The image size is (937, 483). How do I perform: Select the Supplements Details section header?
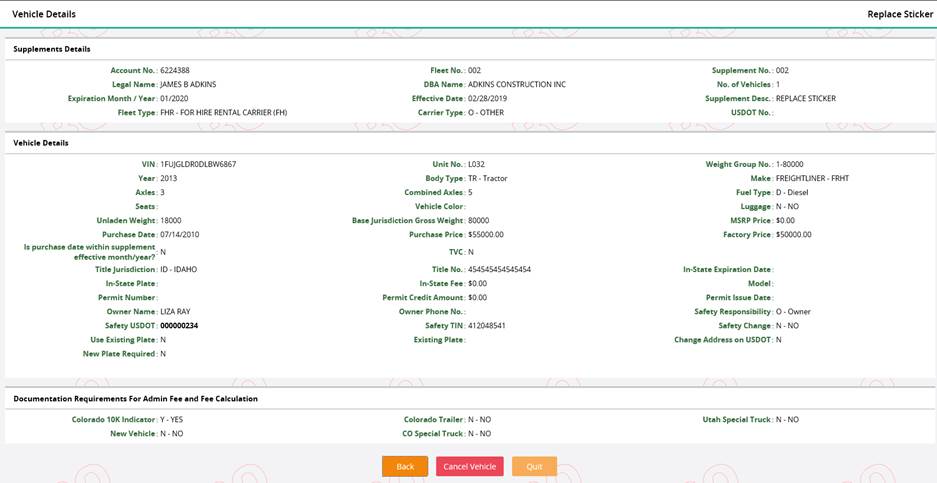tap(52, 49)
